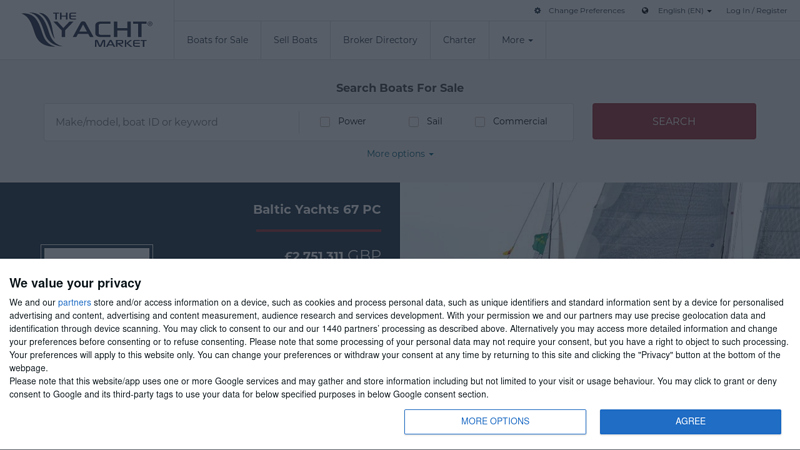800x450 pixels.
Task: Select the Charter navigation item
Action: click(459, 40)
